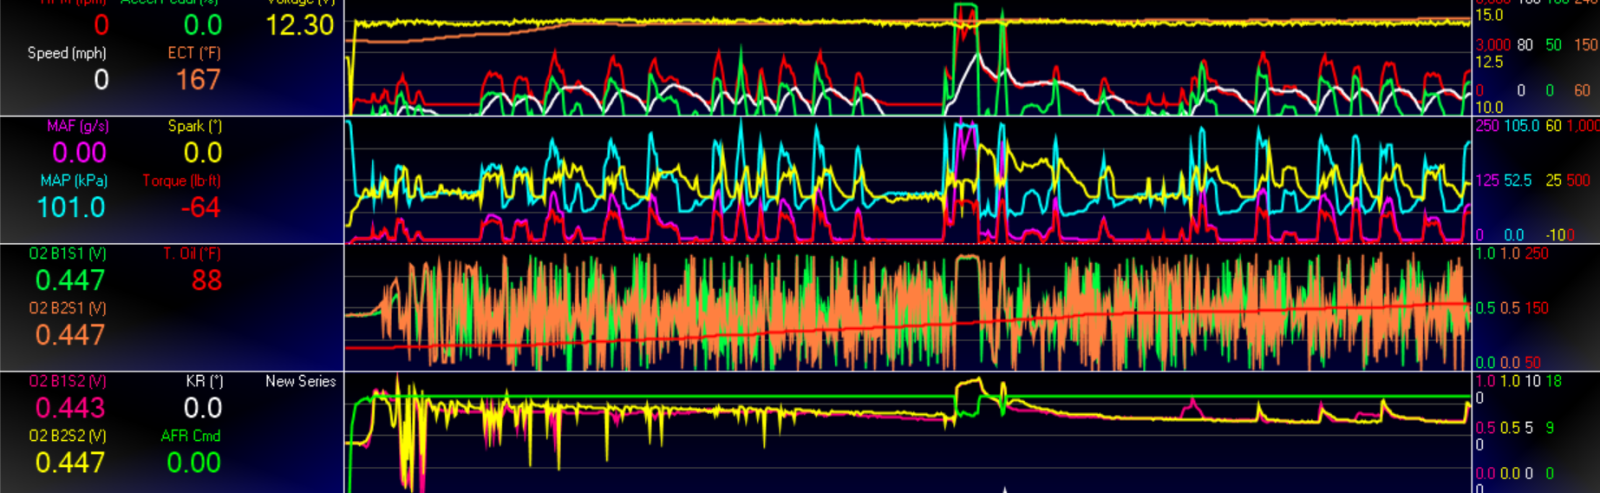Click the green 9 AFR axis label
Image resolution: width=1600 pixels, height=493 pixels.
[1550, 427]
